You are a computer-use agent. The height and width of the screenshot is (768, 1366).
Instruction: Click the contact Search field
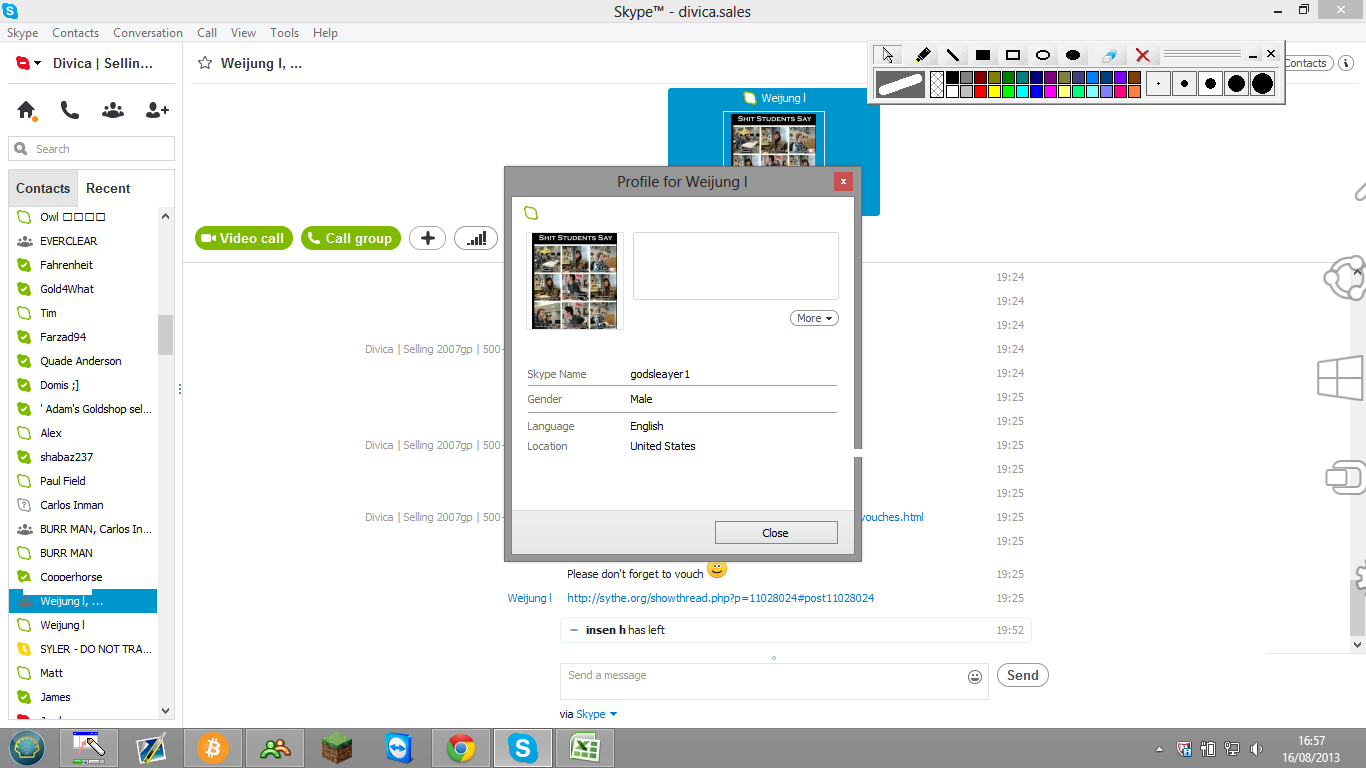92,149
